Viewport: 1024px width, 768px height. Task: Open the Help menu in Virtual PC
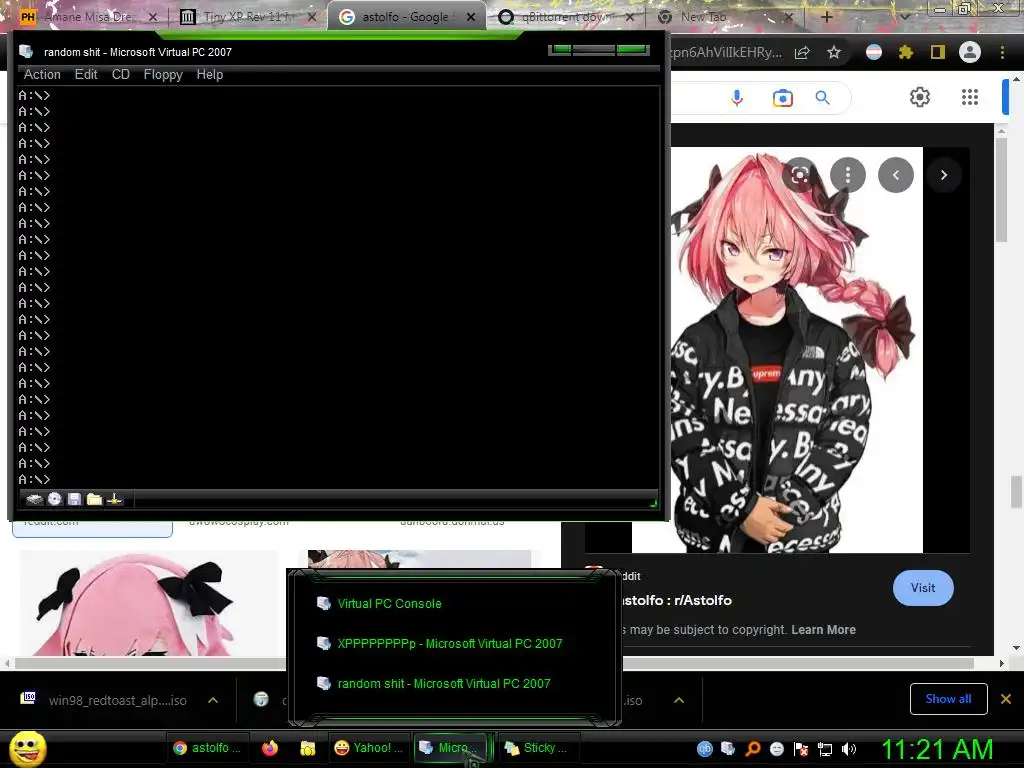point(210,74)
